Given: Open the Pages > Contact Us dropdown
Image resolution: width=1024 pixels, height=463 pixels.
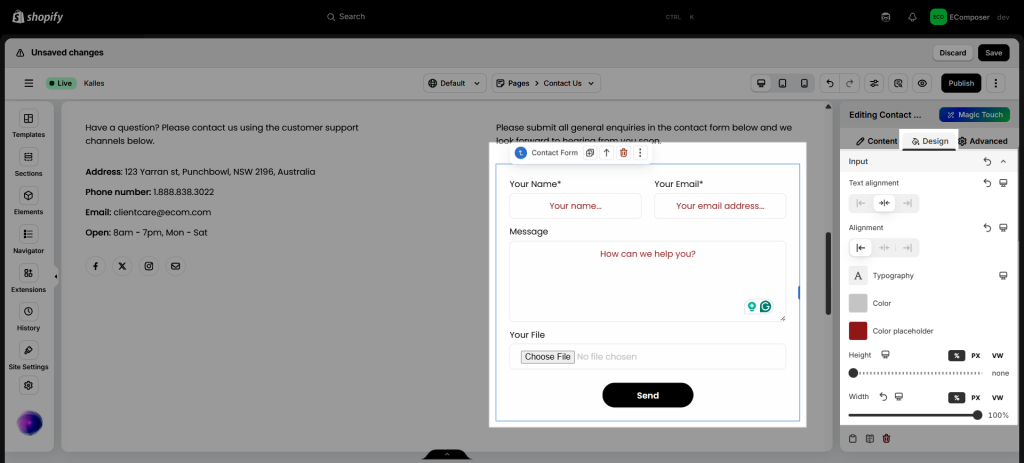Looking at the screenshot, I should tap(546, 83).
